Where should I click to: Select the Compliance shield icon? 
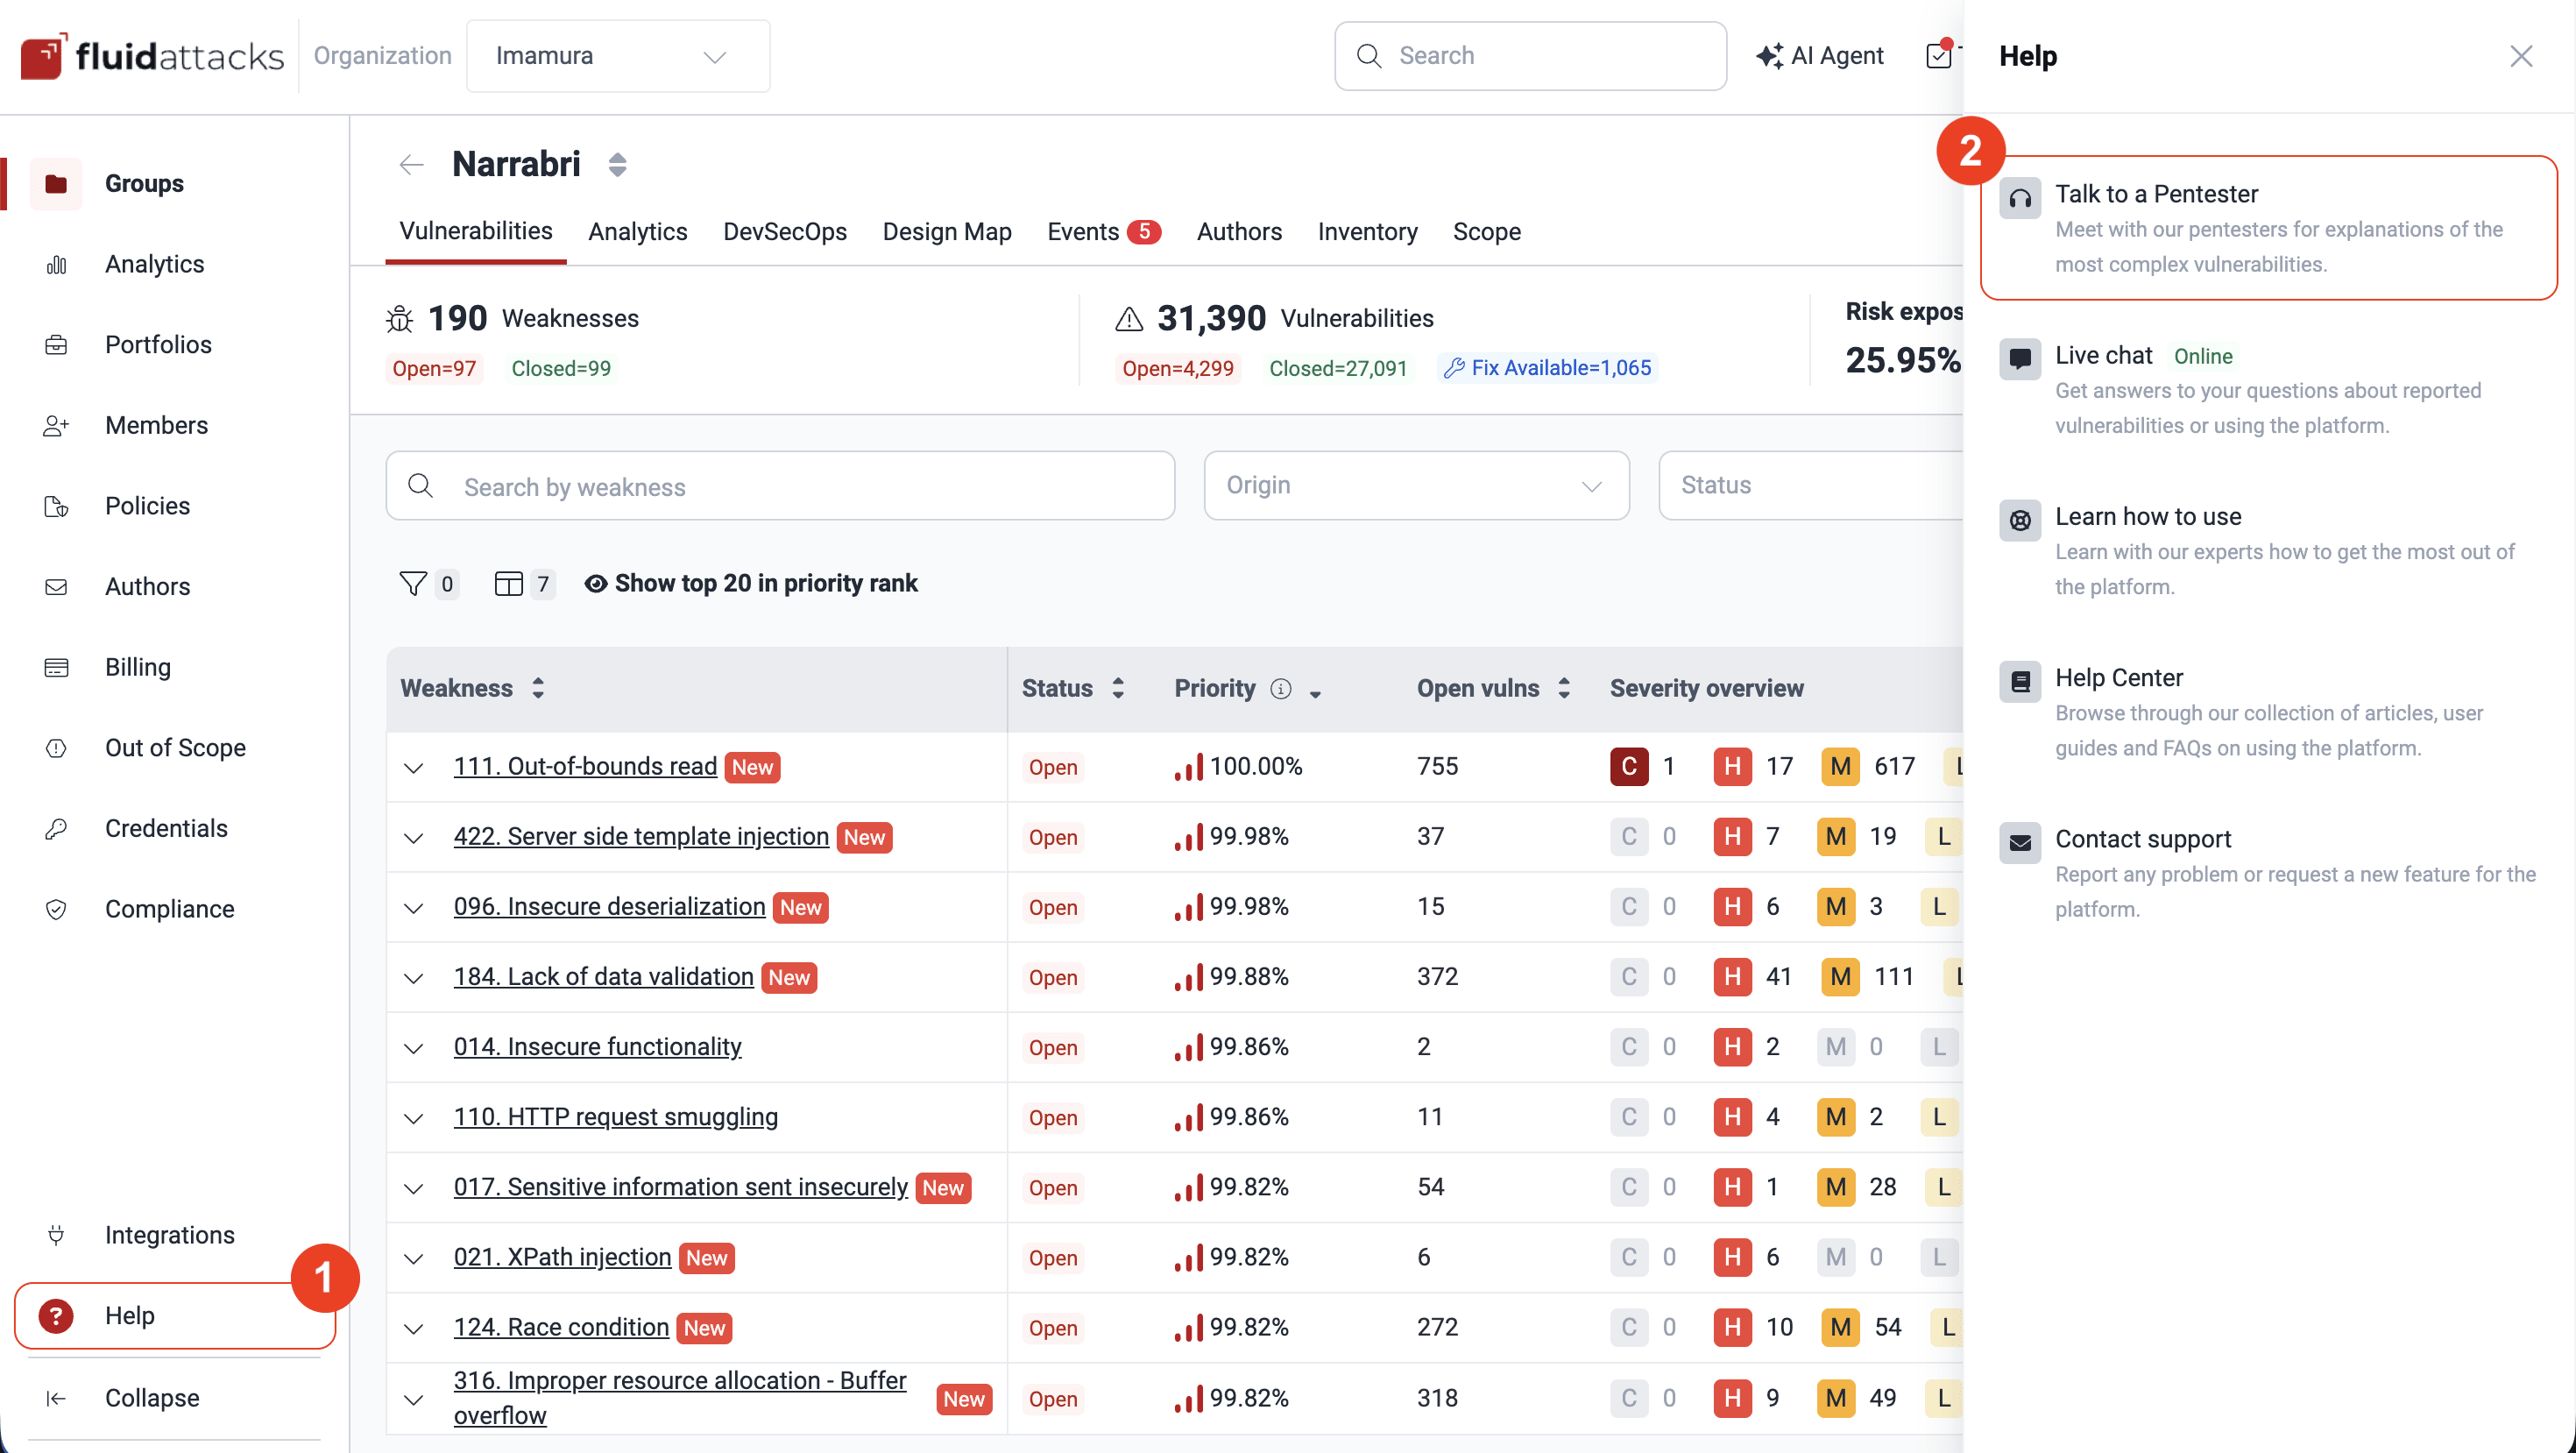tap(56, 909)
